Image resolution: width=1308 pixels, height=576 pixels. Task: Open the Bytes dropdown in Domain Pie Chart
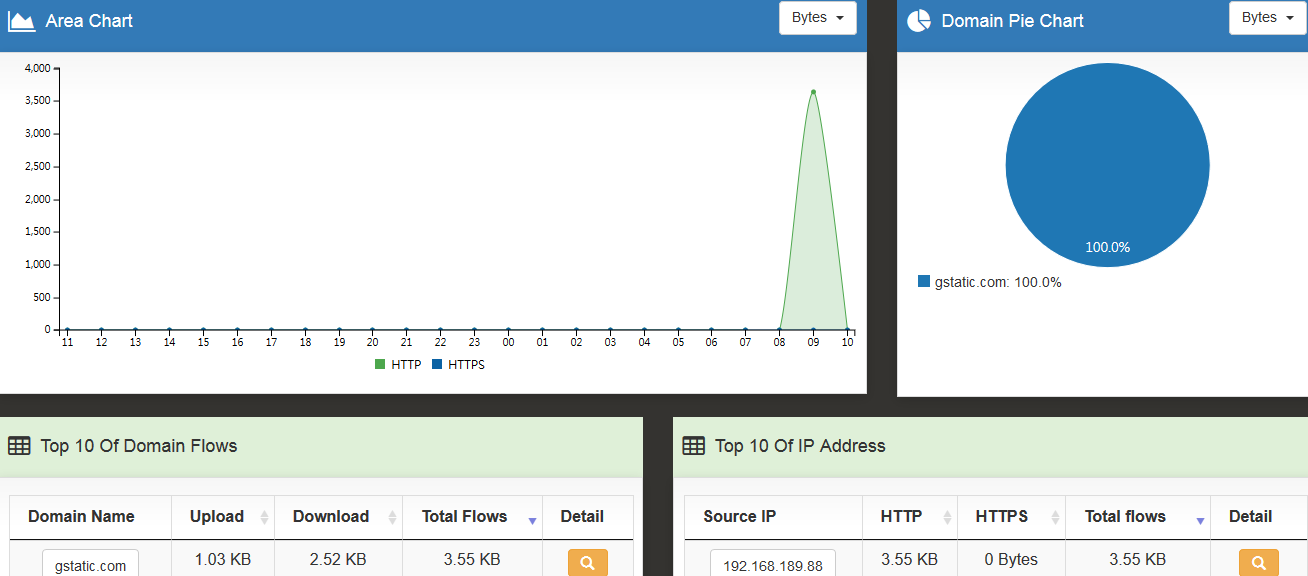tap(1267, 18)
